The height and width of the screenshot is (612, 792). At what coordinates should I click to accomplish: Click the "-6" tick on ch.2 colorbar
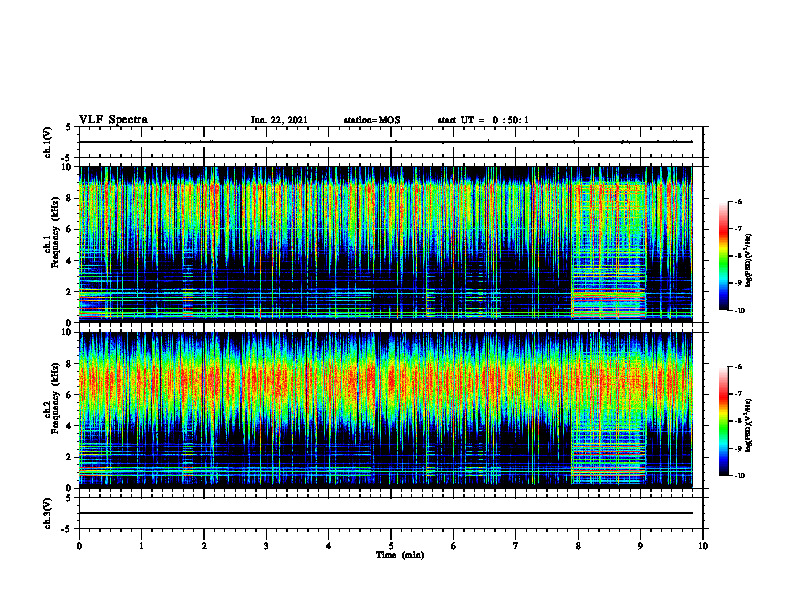pos(738,367)
